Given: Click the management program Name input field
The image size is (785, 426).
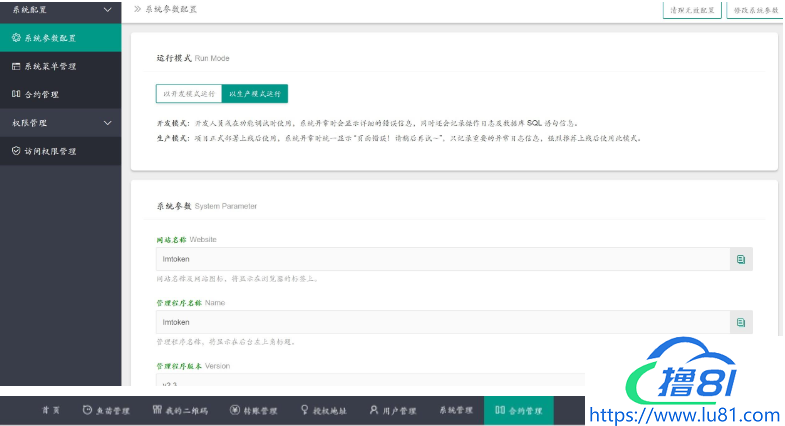Looking at the screenshot, I should (440, 322).
